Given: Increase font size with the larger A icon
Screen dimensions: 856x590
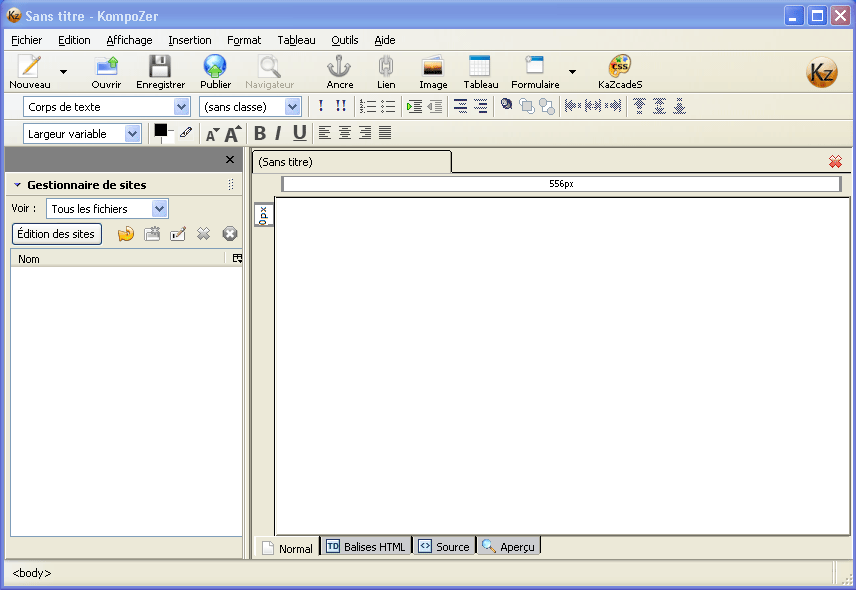Looking at the screenshot, I should click(x=233, y=134).
